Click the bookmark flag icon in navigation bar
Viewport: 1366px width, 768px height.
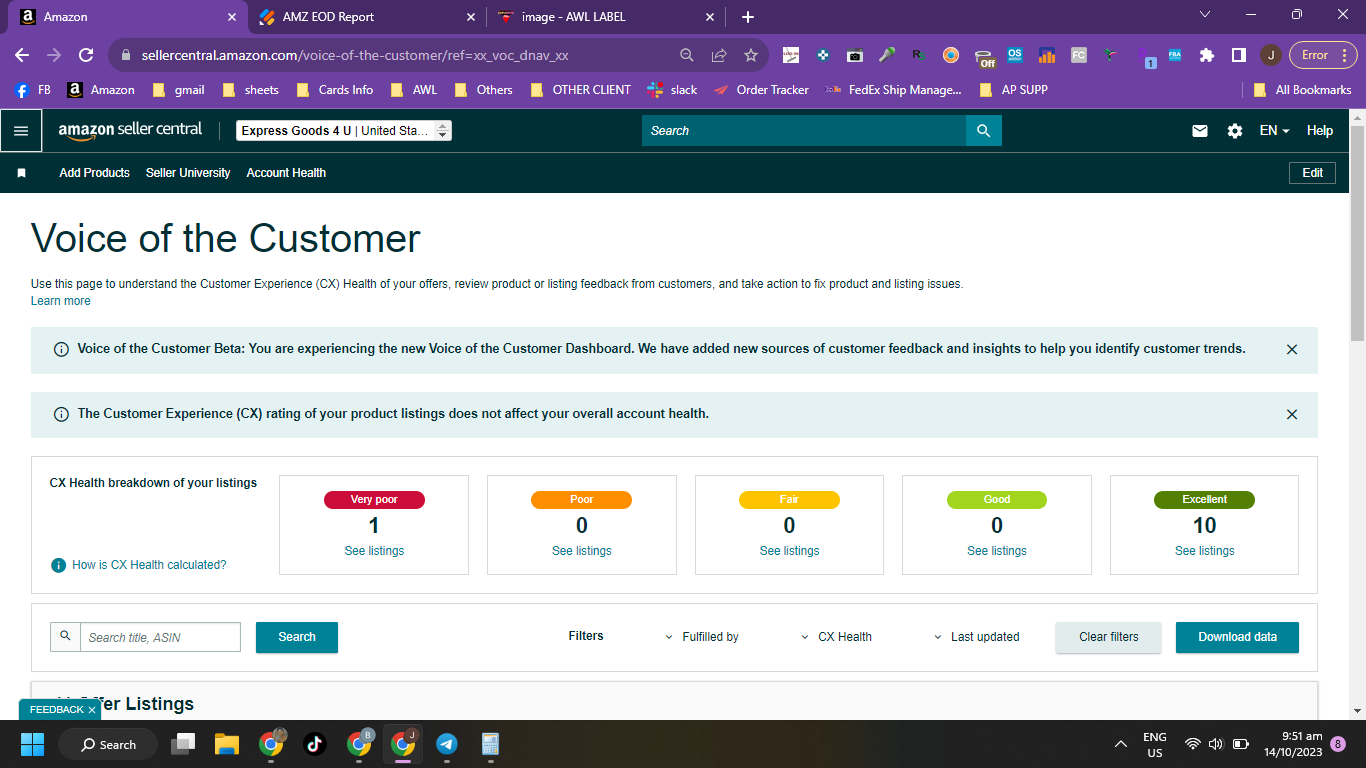click(x=21, y=173)
